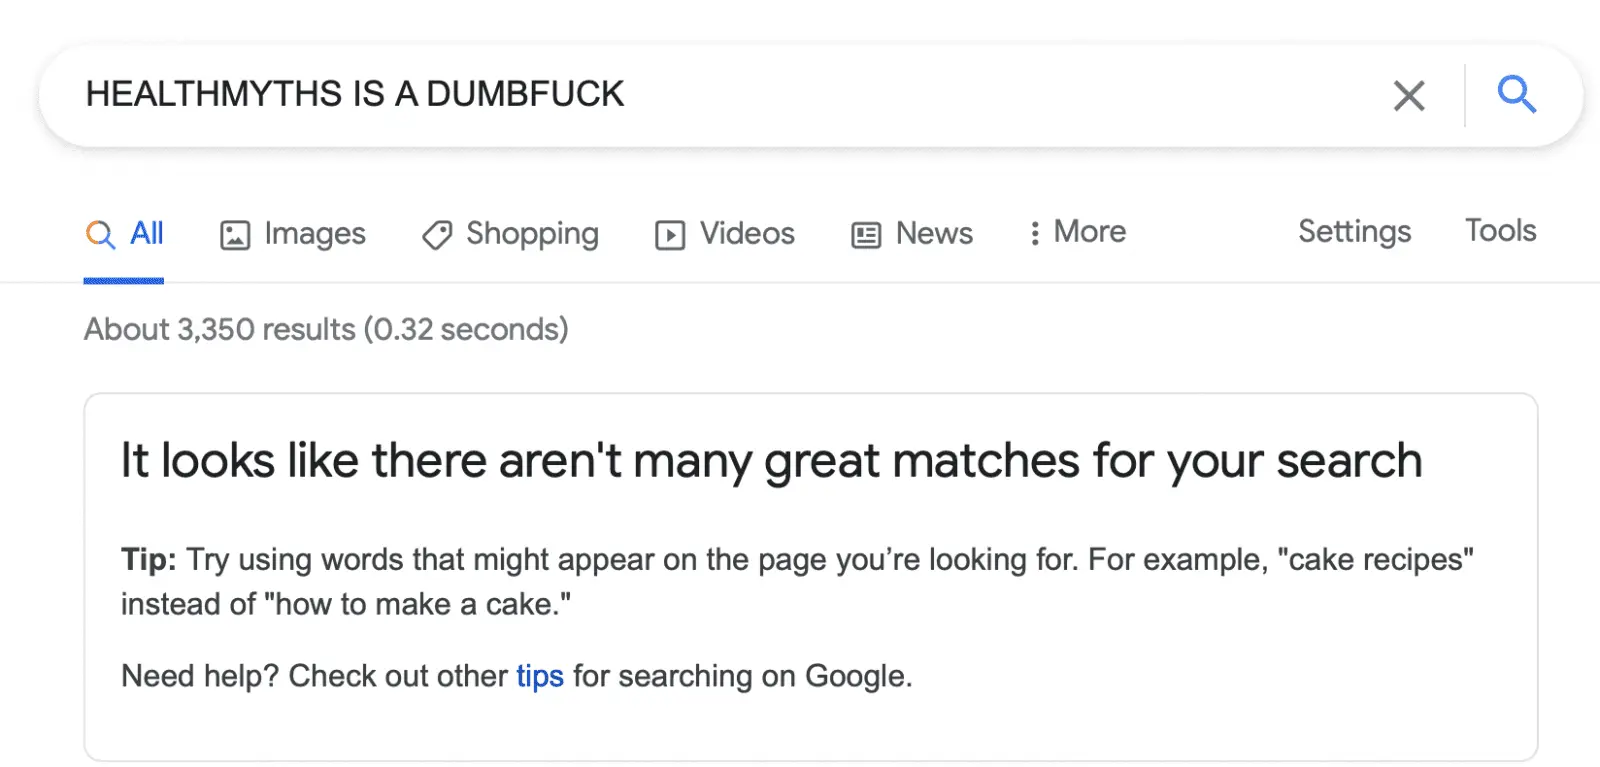Click the picture icon beside Images

click(235, 235)
